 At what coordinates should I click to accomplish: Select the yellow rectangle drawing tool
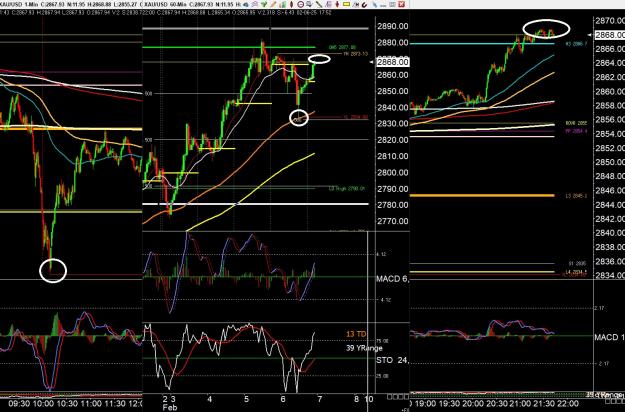(346, 4)
